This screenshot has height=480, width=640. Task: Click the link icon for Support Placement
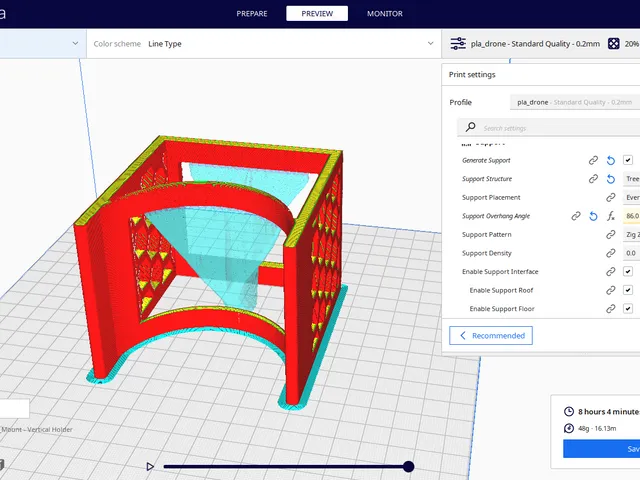click(611, 198)
